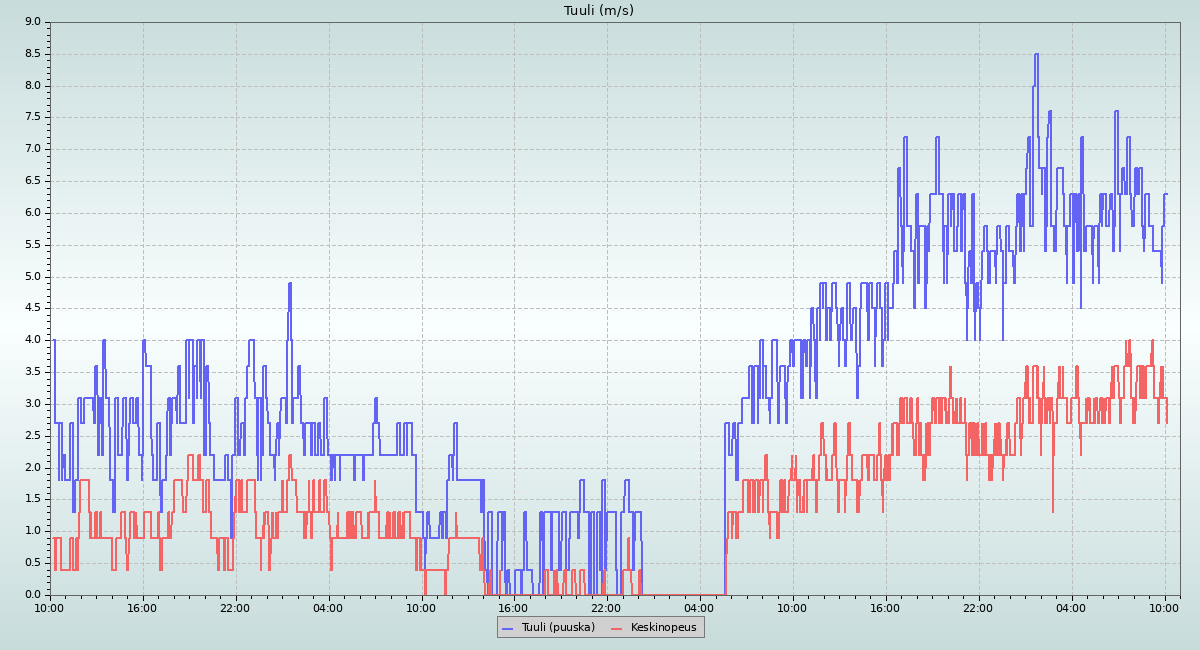The height and width of the screenshot is (650, 1200).
Task: Click the chart title 'Tuuli (m/s)'
Action: (x=599, y=11)
